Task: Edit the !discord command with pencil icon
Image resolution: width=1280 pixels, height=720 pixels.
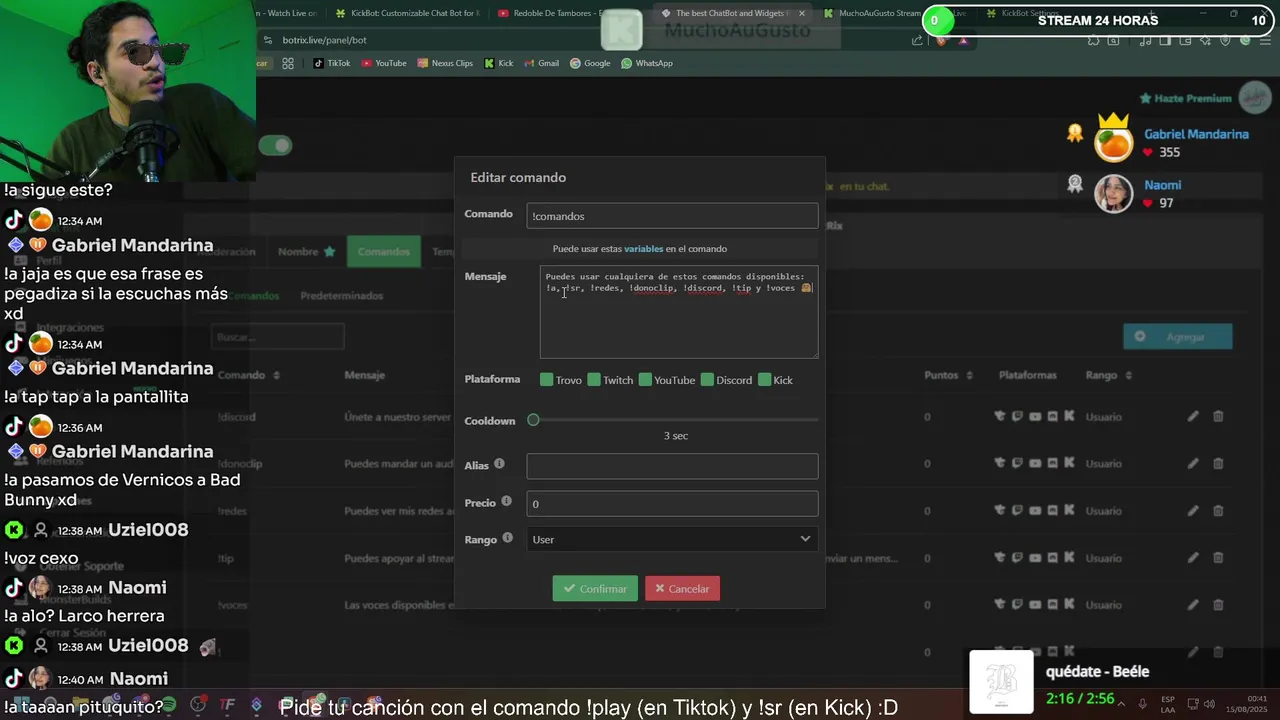Action: pos(1193,417)
